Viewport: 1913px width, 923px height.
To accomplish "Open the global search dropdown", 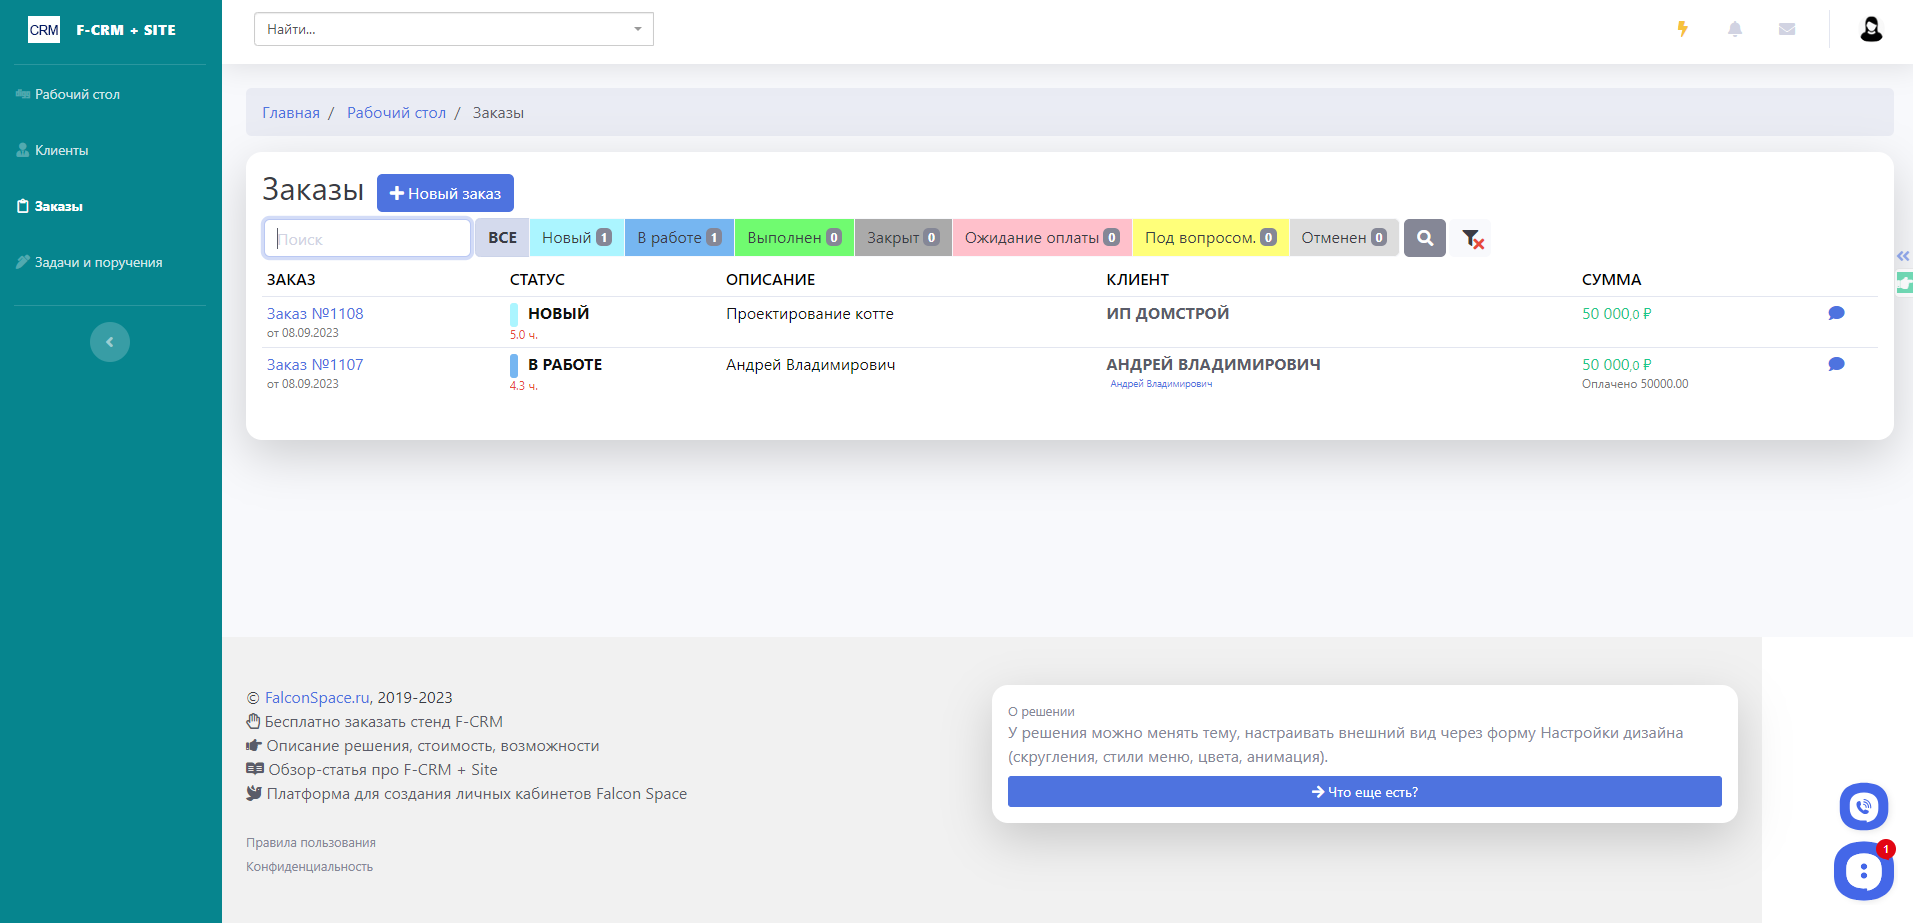I will pyautogui.click(x=454, y=29).
